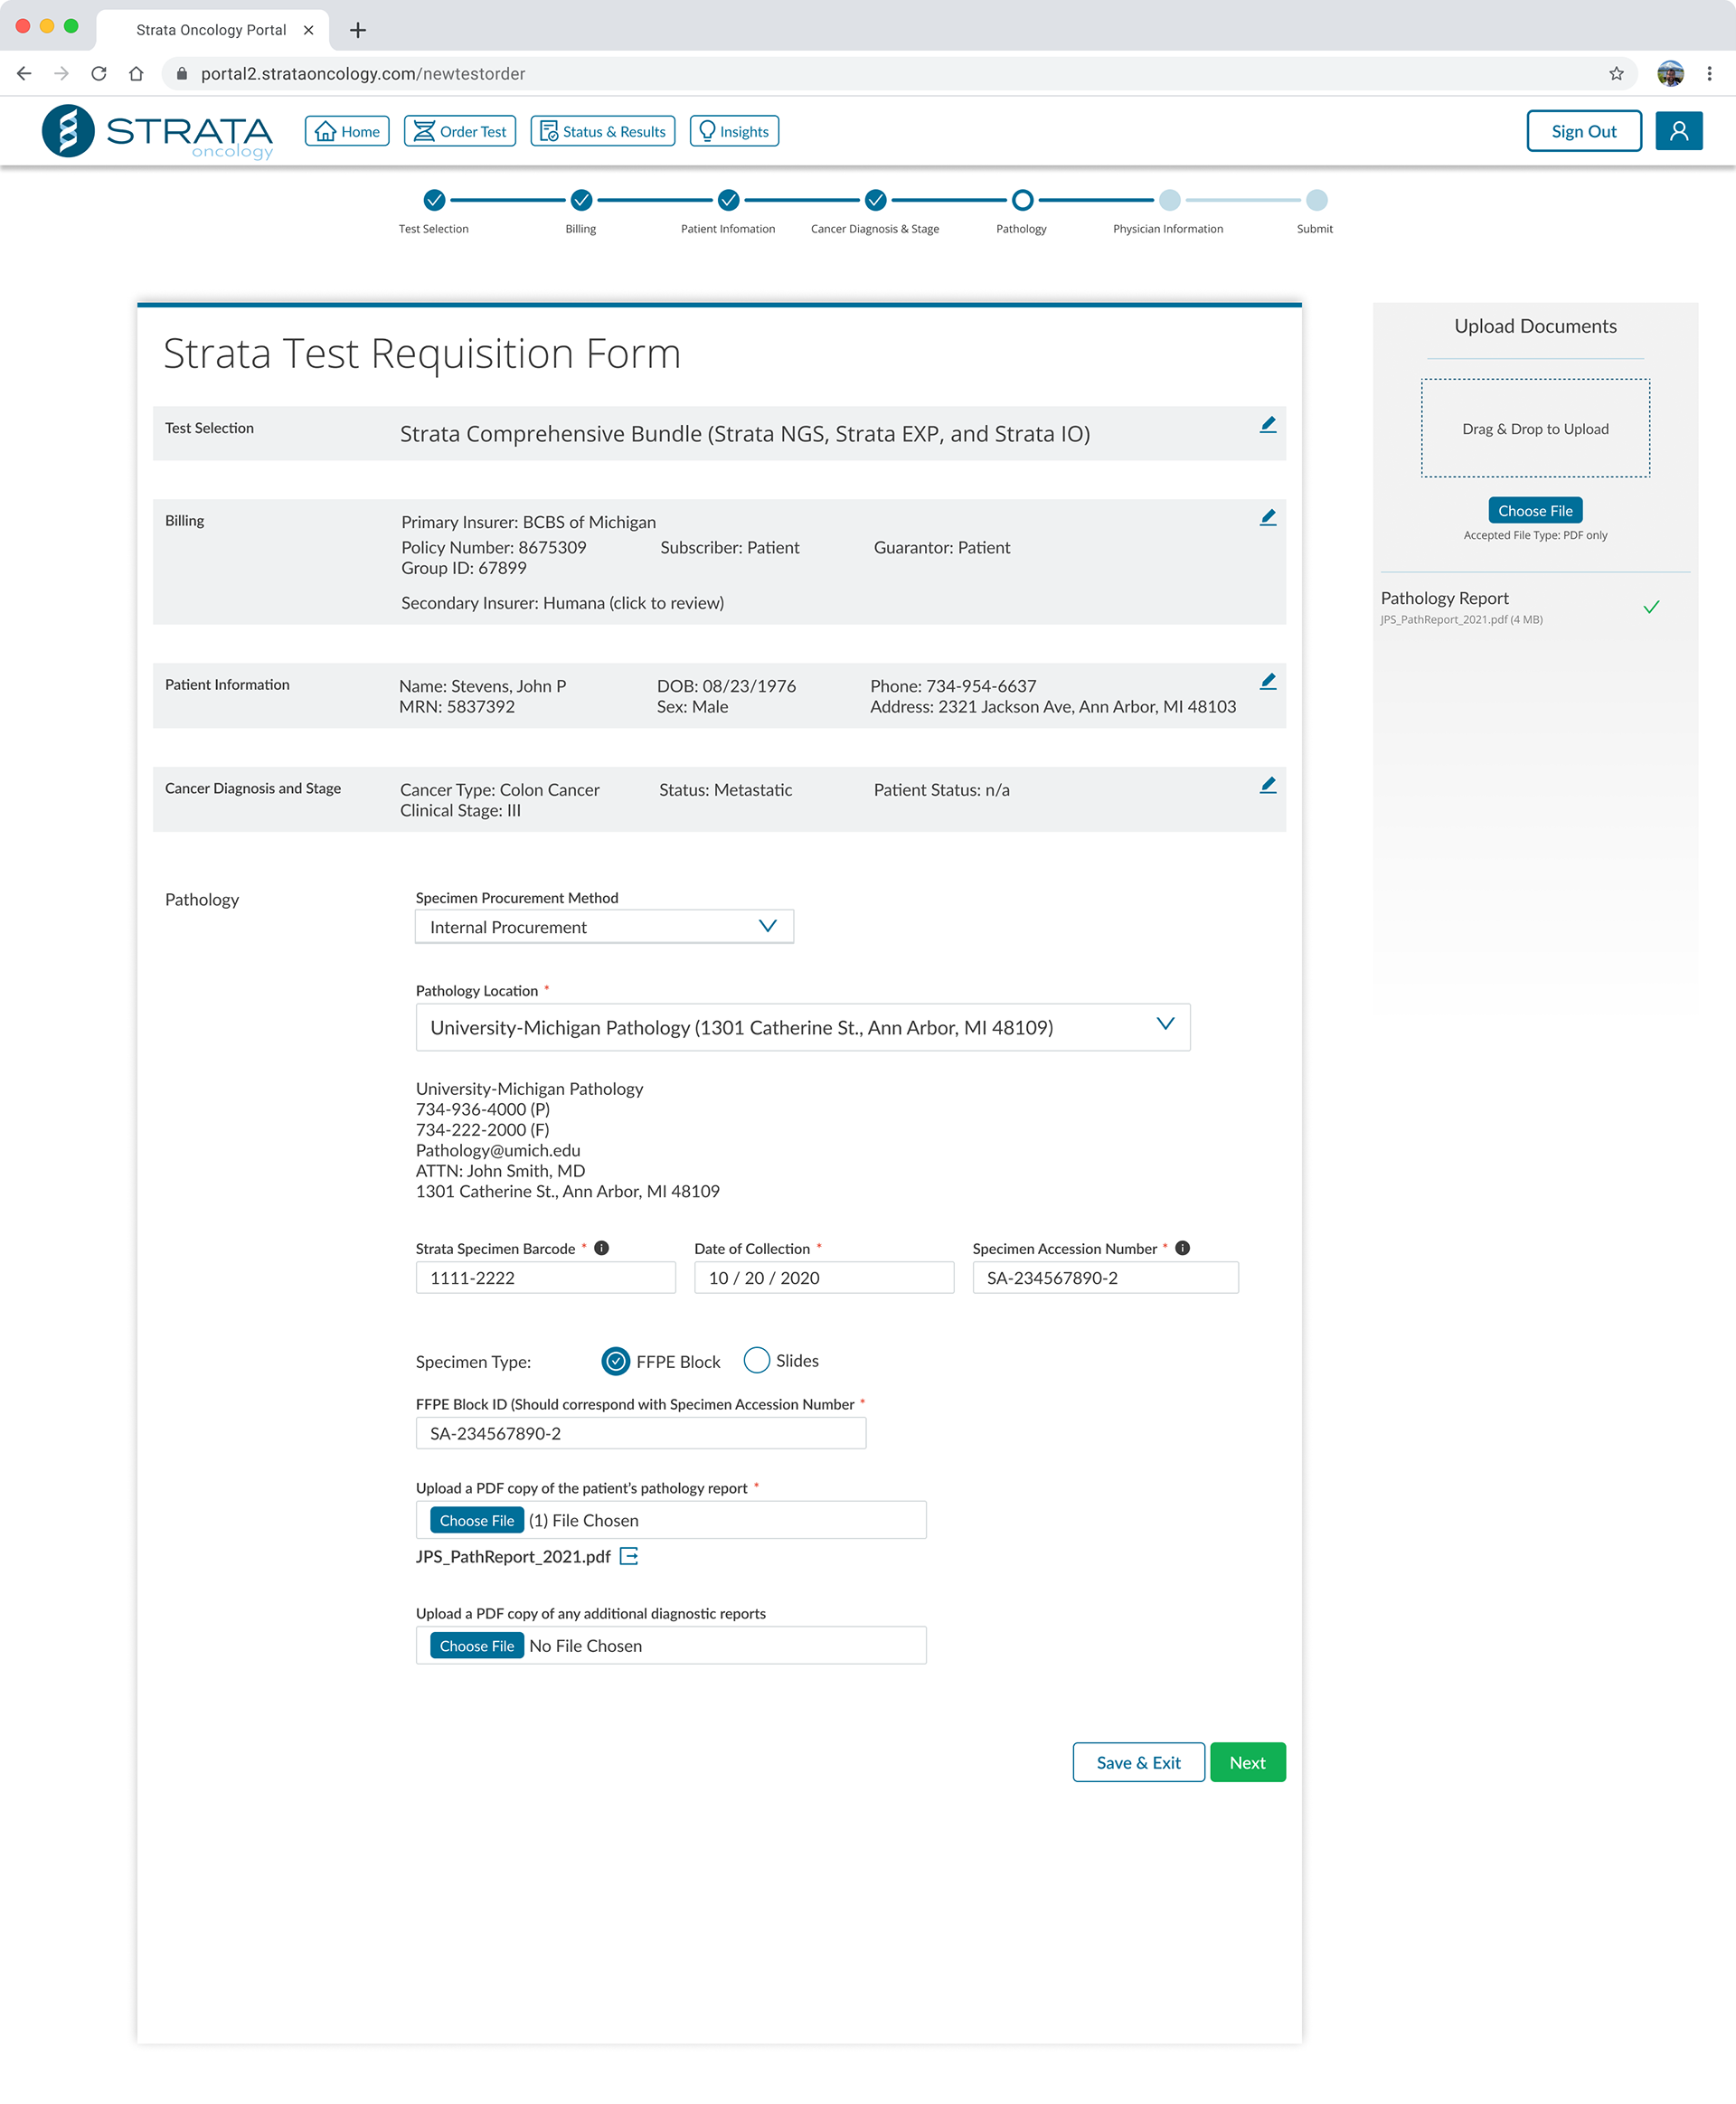This screenshot has height=2104, width=1736.
Task: Select the FFPE Block radio button
Action: pyautogui.click(x=616, y=1361)
